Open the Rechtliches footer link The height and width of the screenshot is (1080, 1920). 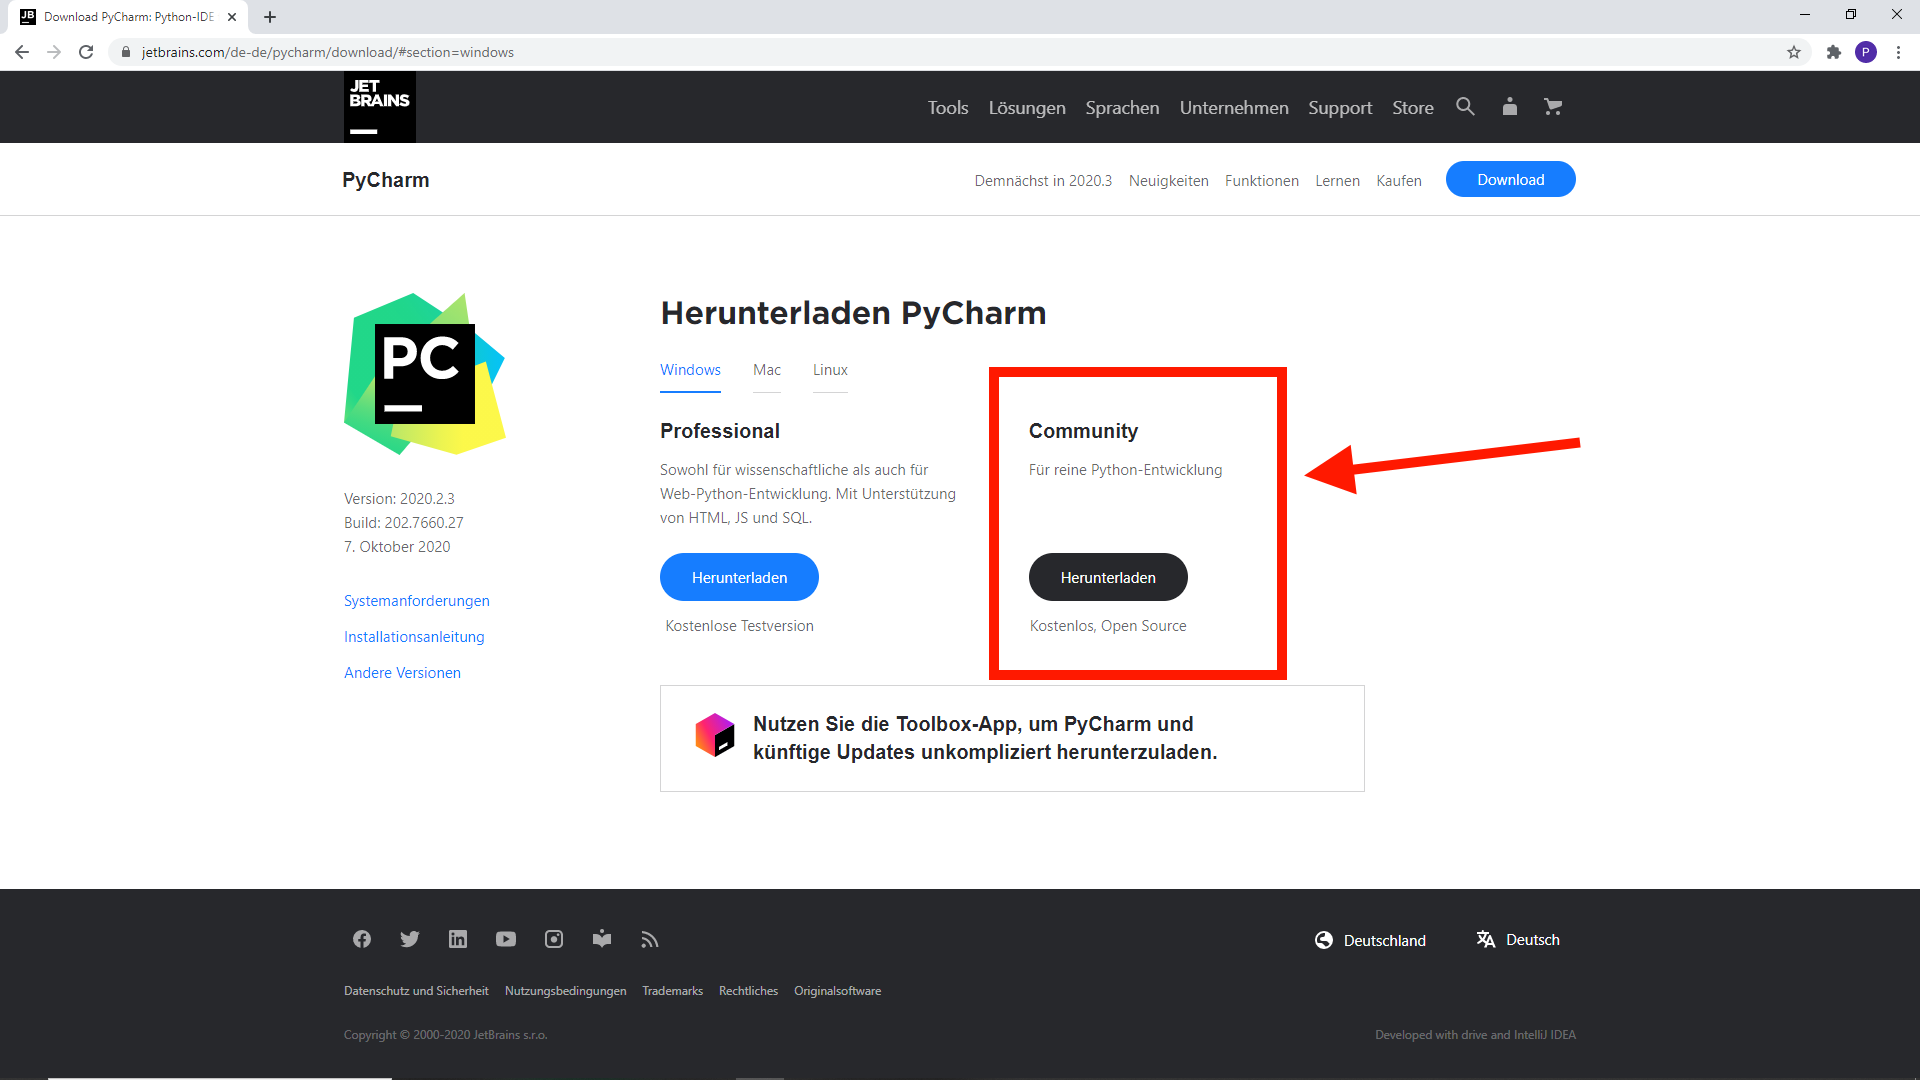[x=748, y=991]
